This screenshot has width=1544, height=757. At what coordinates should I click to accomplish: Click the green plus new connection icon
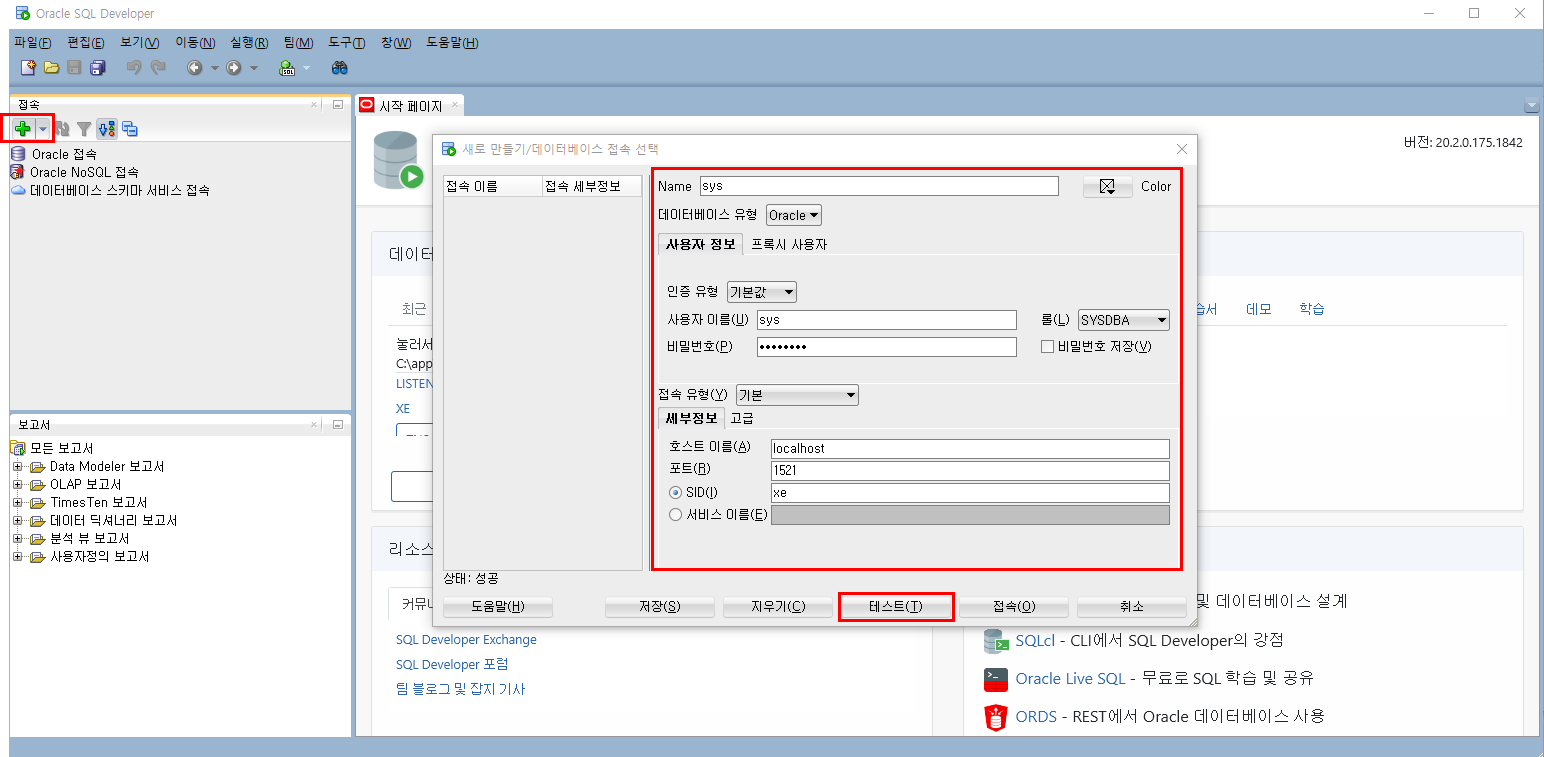pyautogui.click(x=23, y=129)
